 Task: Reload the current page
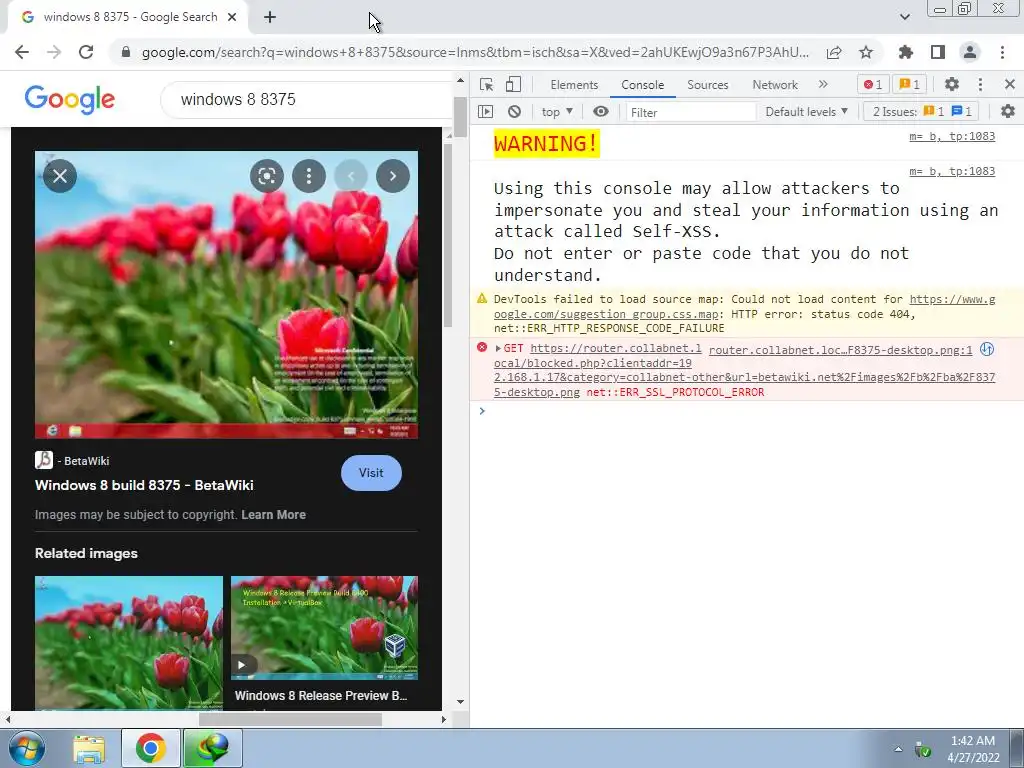pos(86,52)
